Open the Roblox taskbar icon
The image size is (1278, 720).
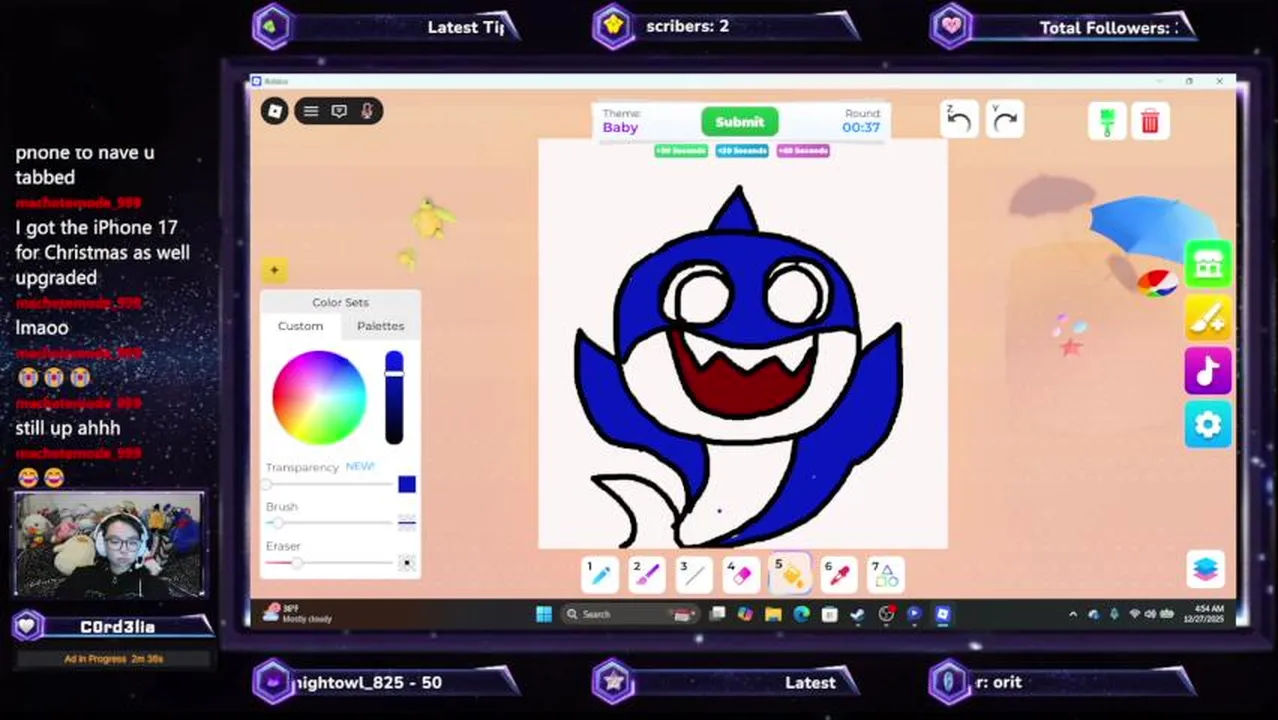[942, 614]
